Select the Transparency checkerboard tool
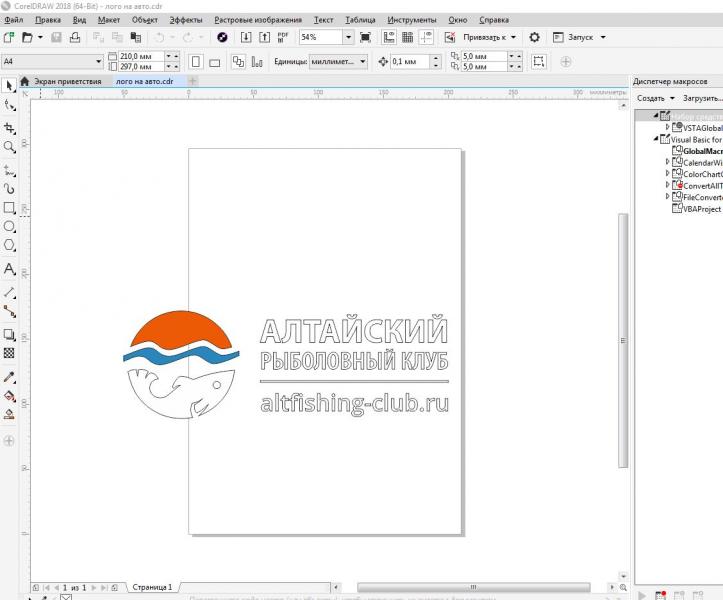Viewport: 723px width, 600px height. click(x=9, y=353)
